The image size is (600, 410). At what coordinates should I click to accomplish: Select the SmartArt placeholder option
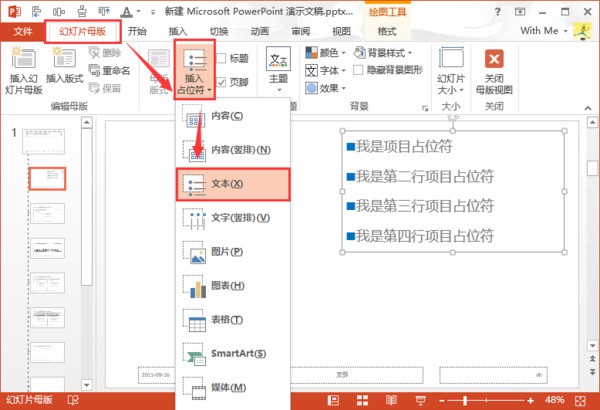click(233, 353)
